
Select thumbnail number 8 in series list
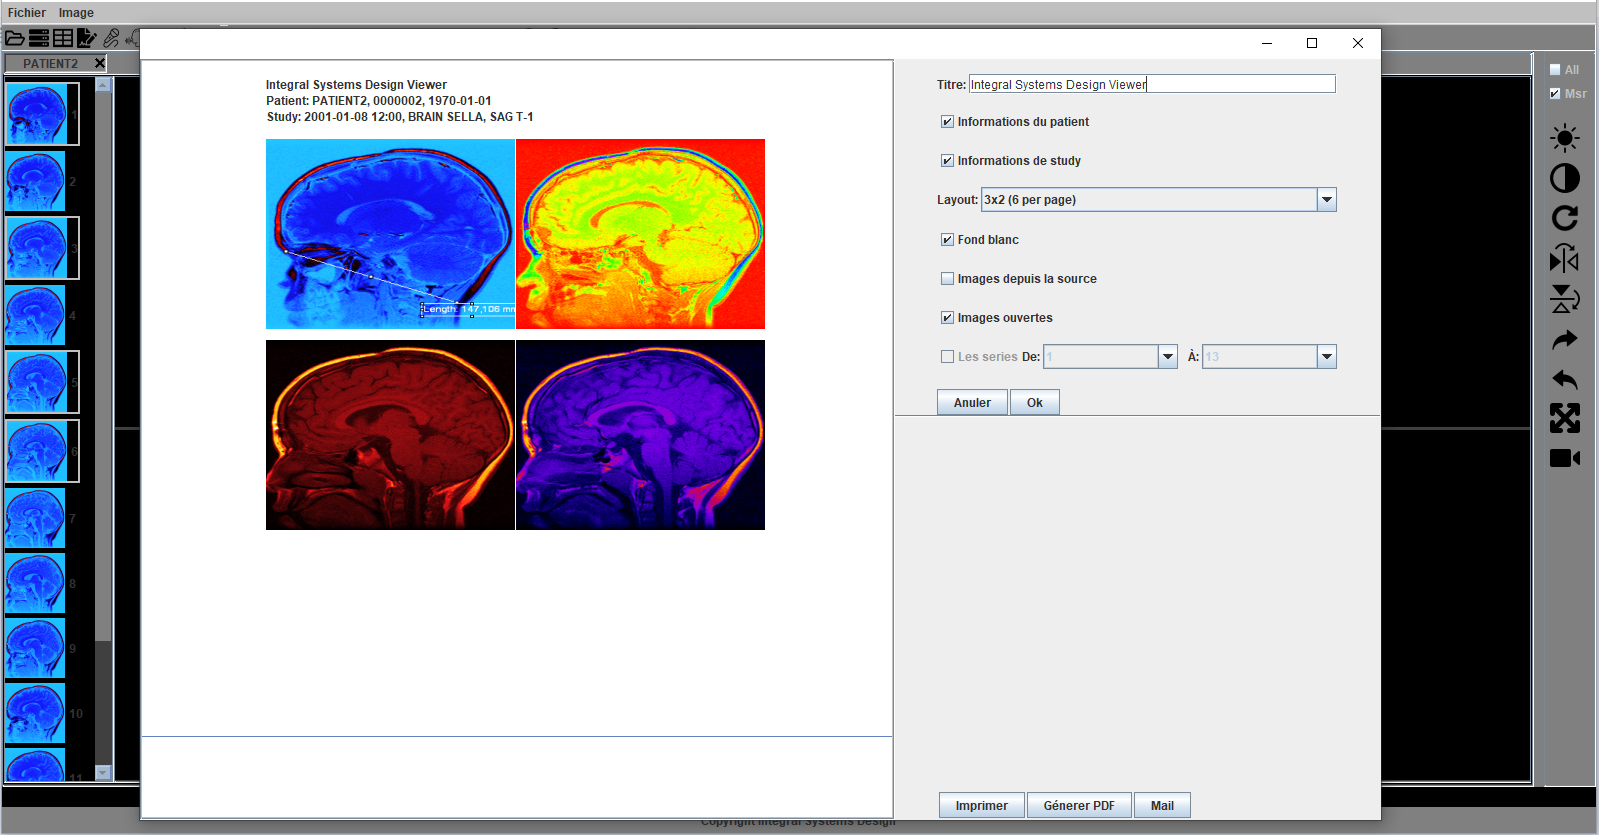click(x=36, y=583)
